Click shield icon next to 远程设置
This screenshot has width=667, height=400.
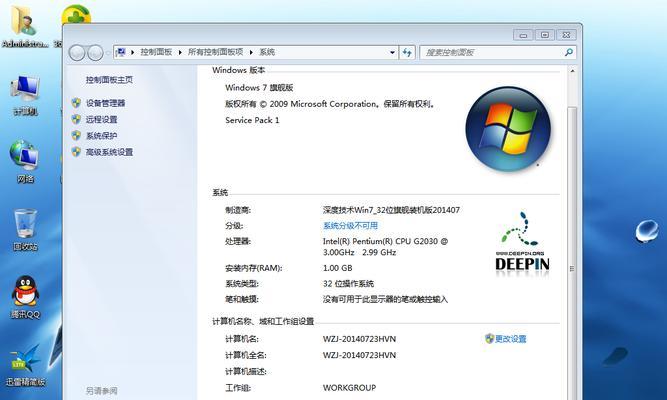click(76, 119)
